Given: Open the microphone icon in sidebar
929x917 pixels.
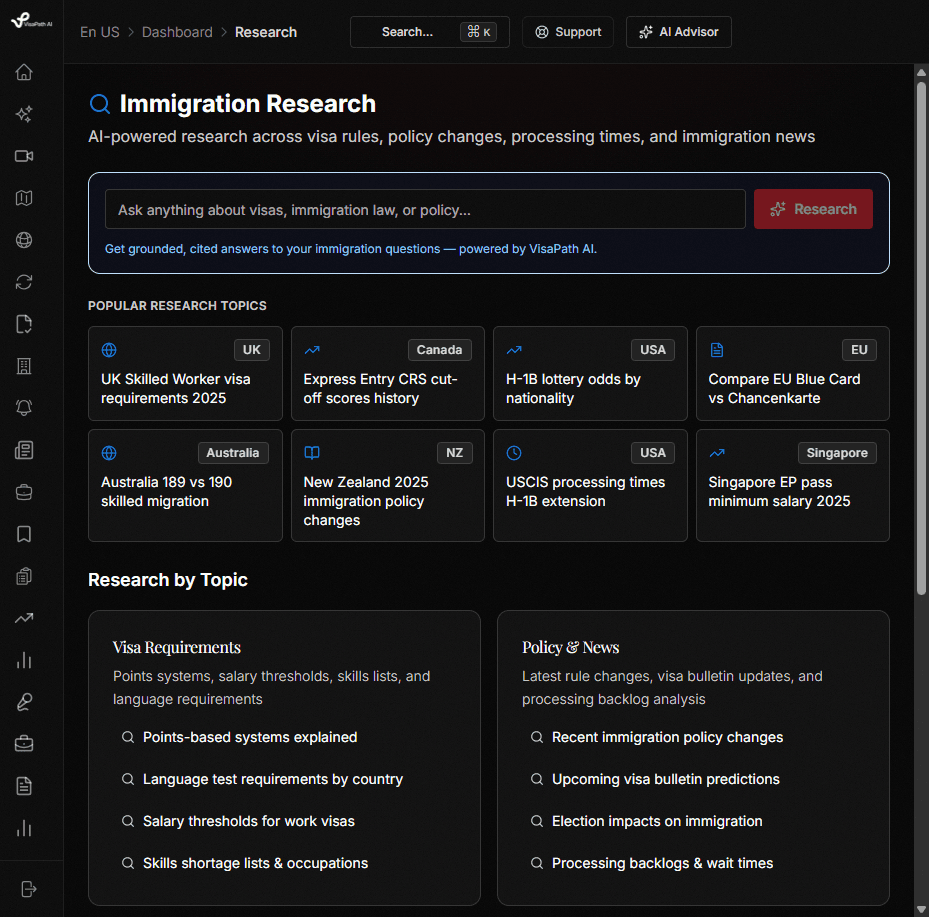Looking at the screenshot, I should point(24,702).
